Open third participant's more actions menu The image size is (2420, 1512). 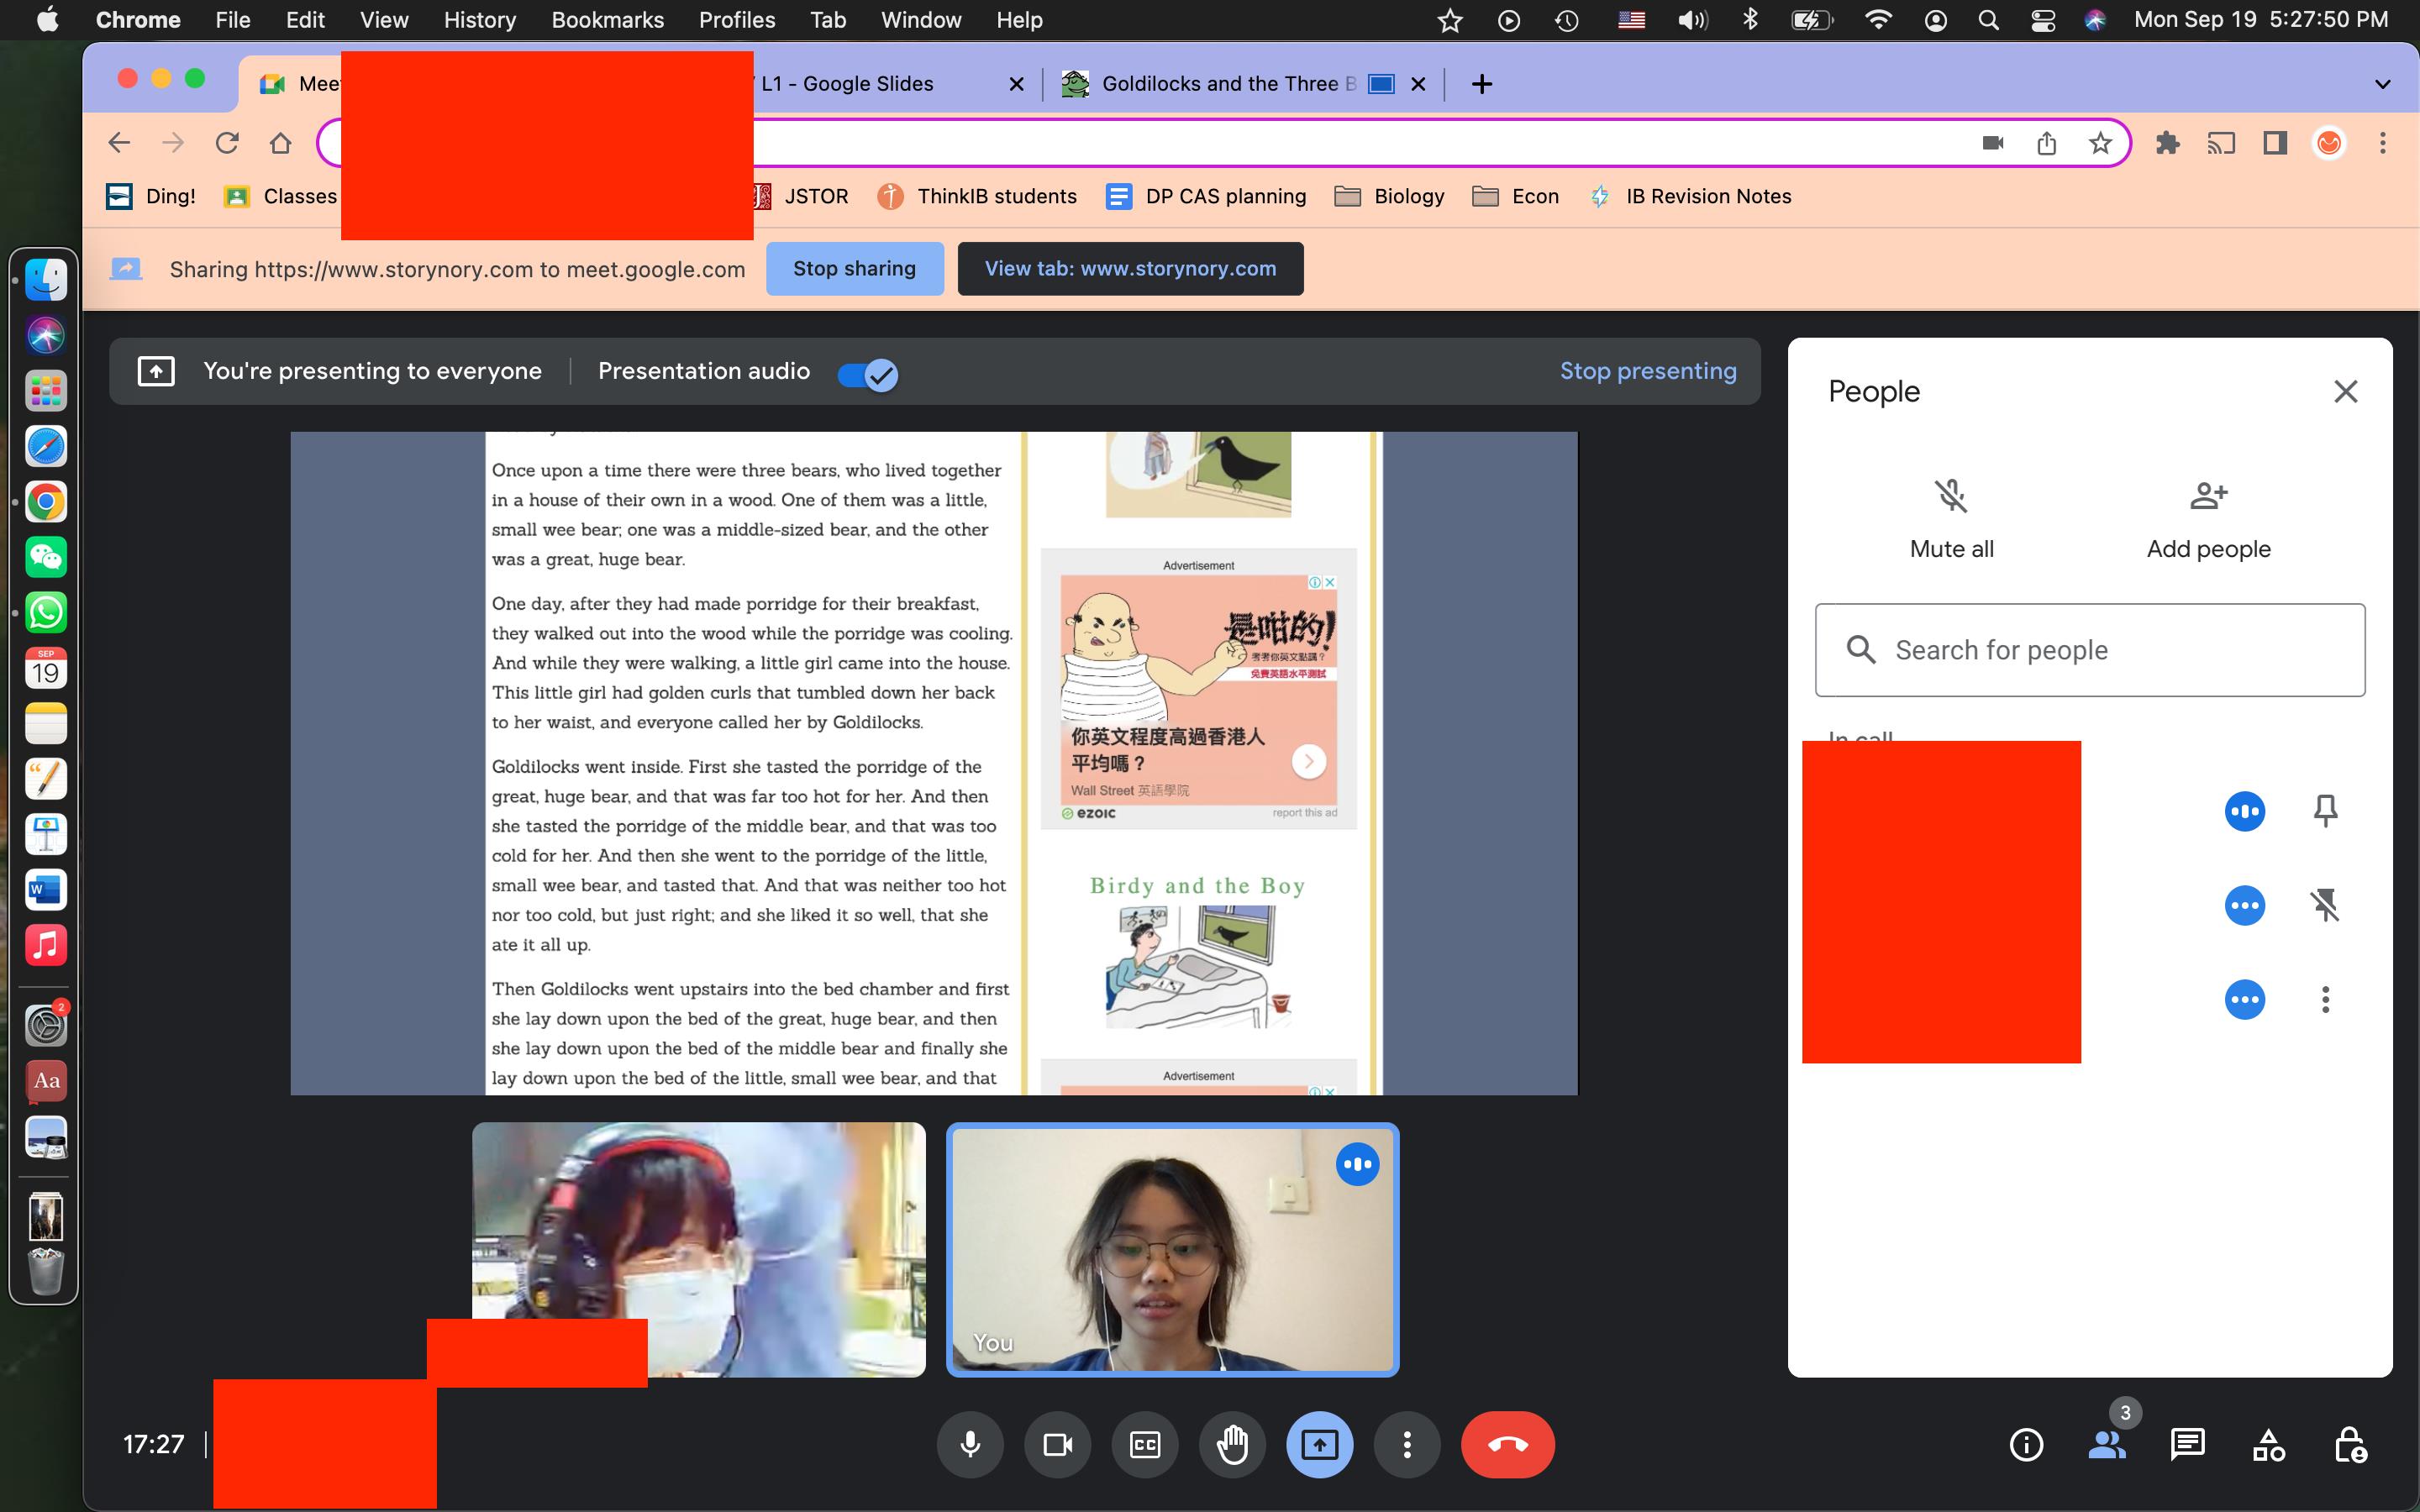[2325, 999]
